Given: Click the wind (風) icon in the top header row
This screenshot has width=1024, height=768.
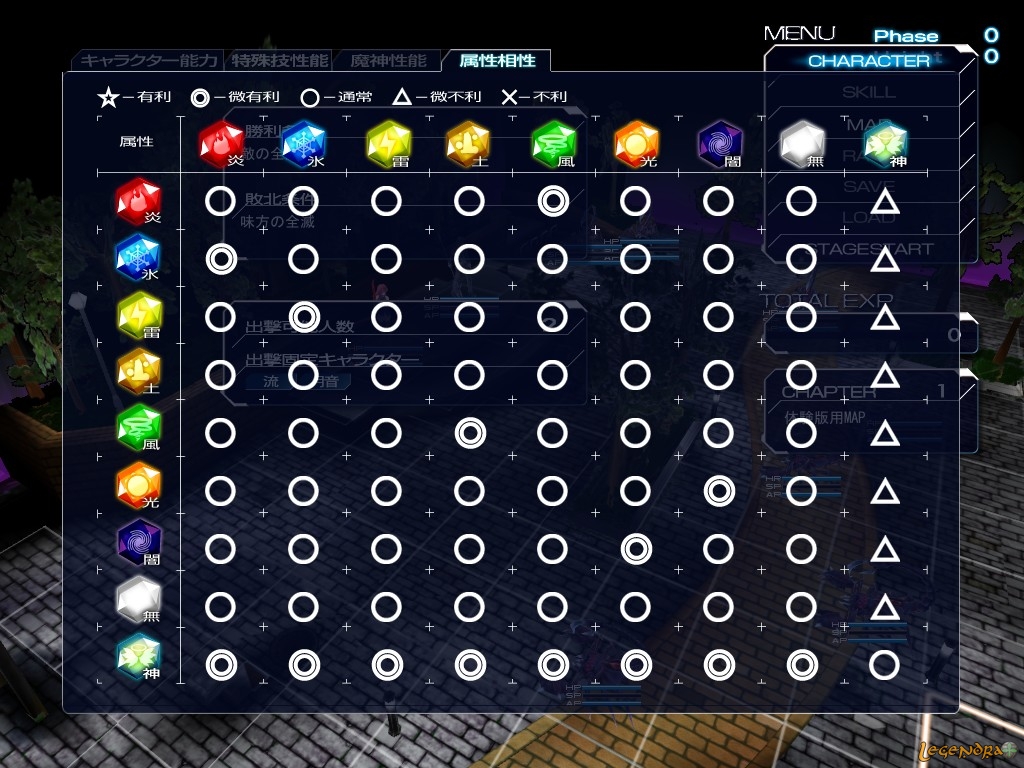Looking at the screenshot, I should click(552, 142).
